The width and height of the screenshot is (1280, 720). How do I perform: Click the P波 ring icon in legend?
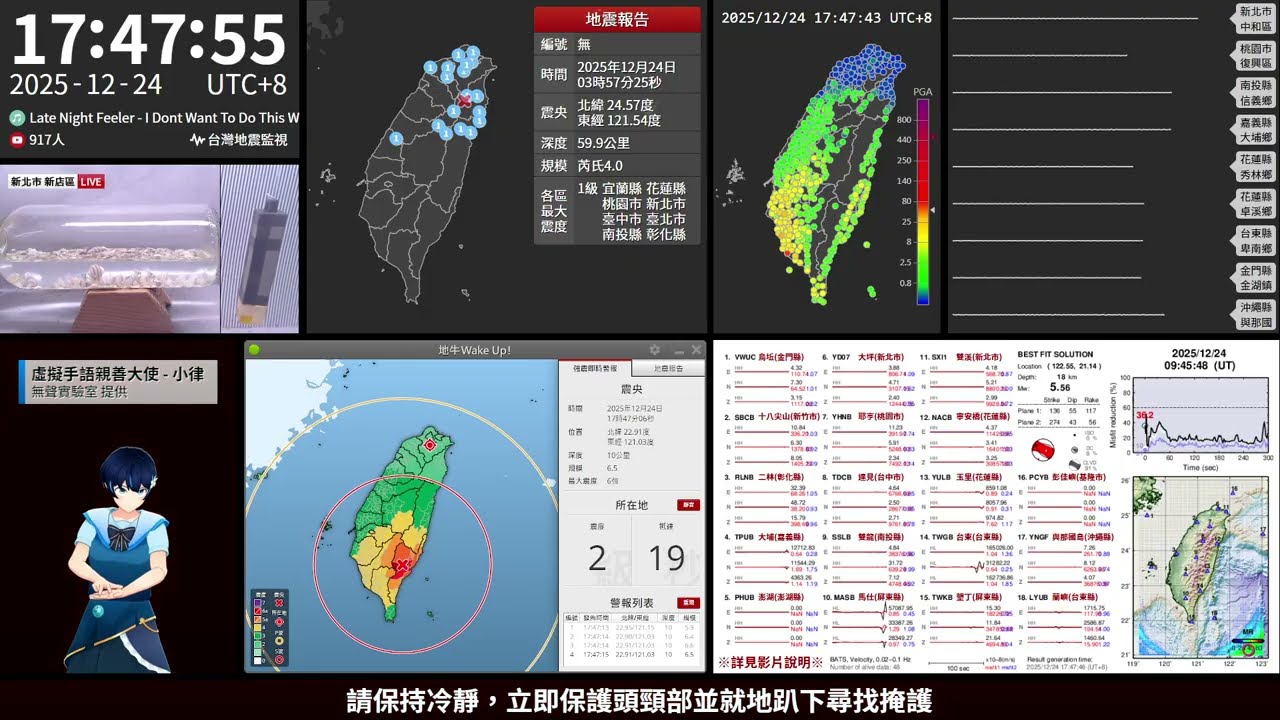coord(279,641)
